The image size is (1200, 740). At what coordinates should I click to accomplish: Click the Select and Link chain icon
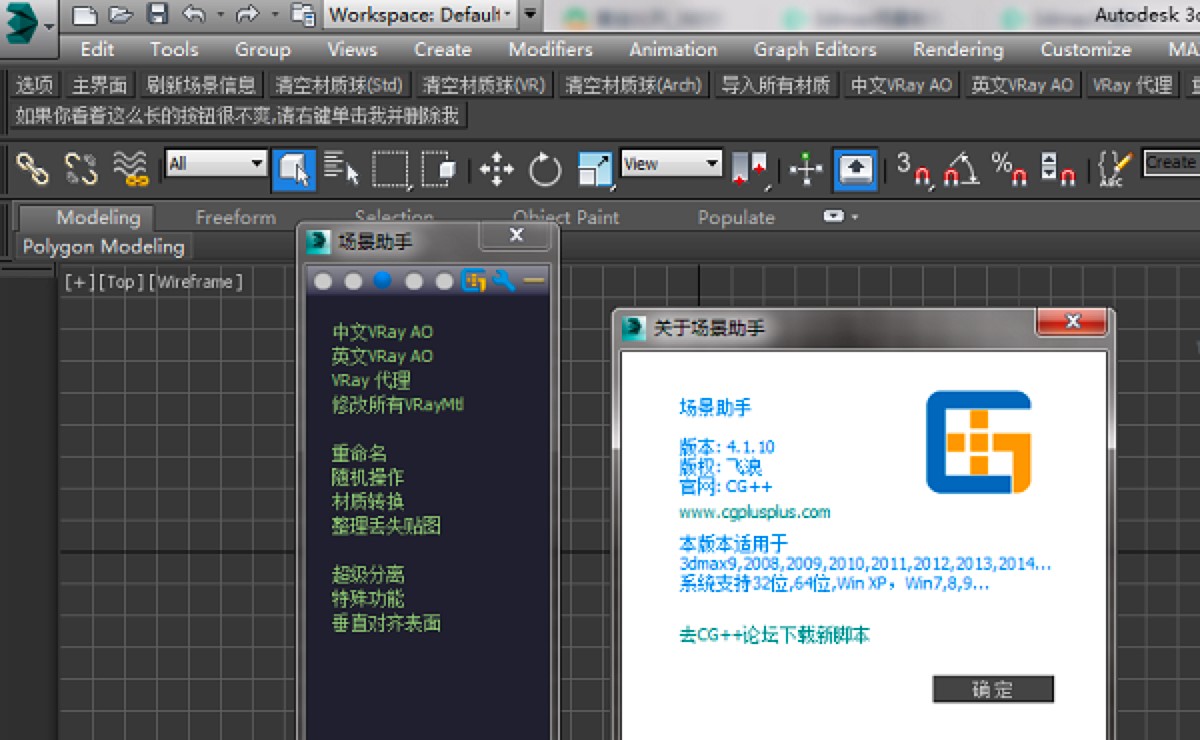(x=33, y=168)
